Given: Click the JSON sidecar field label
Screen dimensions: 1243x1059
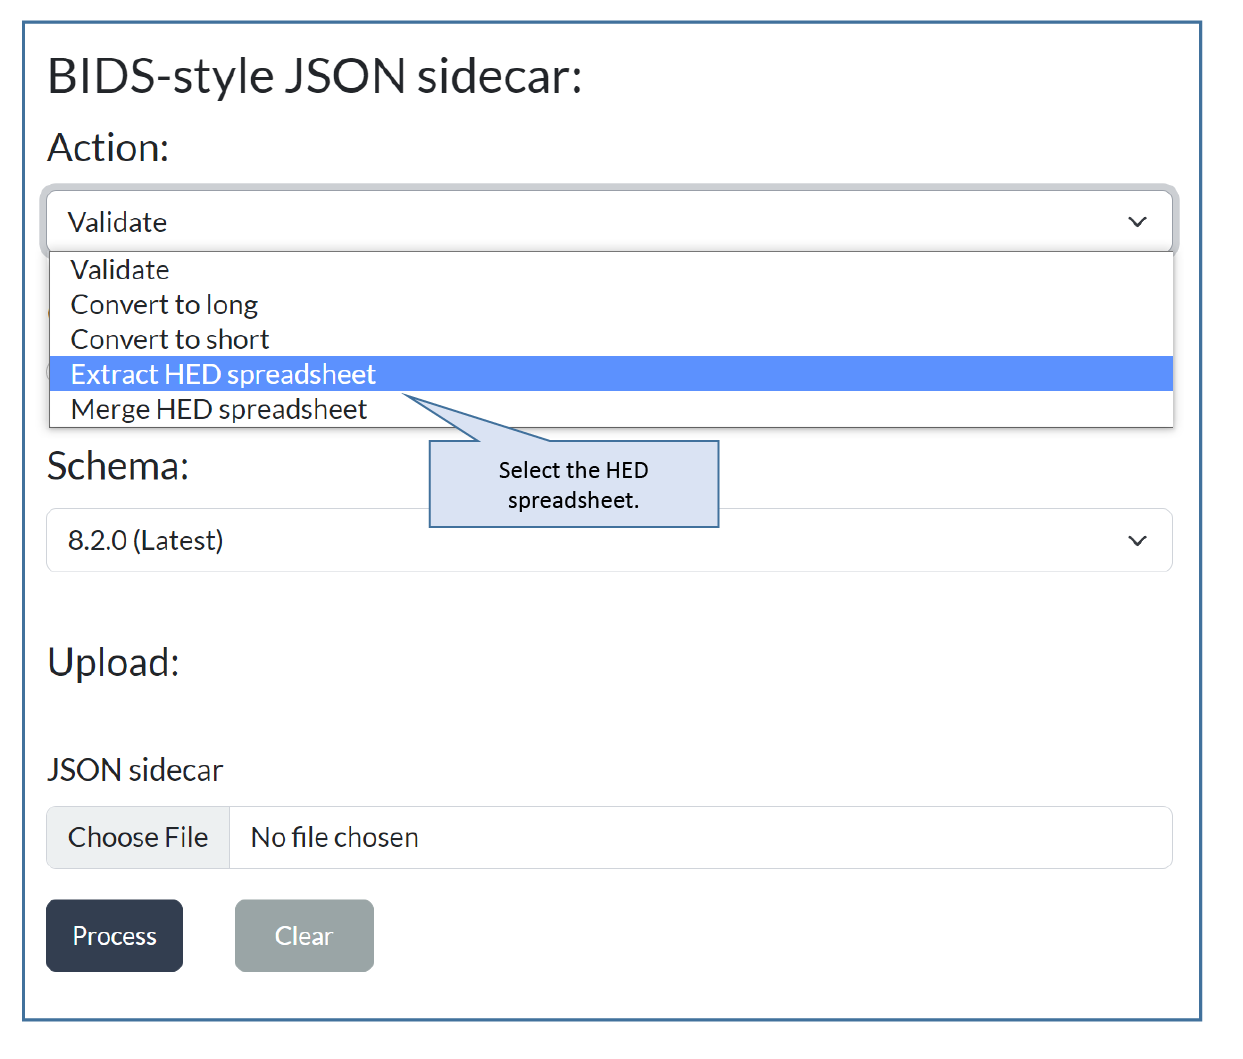Looking at the screenshot, I should click(x=135, y=770).
